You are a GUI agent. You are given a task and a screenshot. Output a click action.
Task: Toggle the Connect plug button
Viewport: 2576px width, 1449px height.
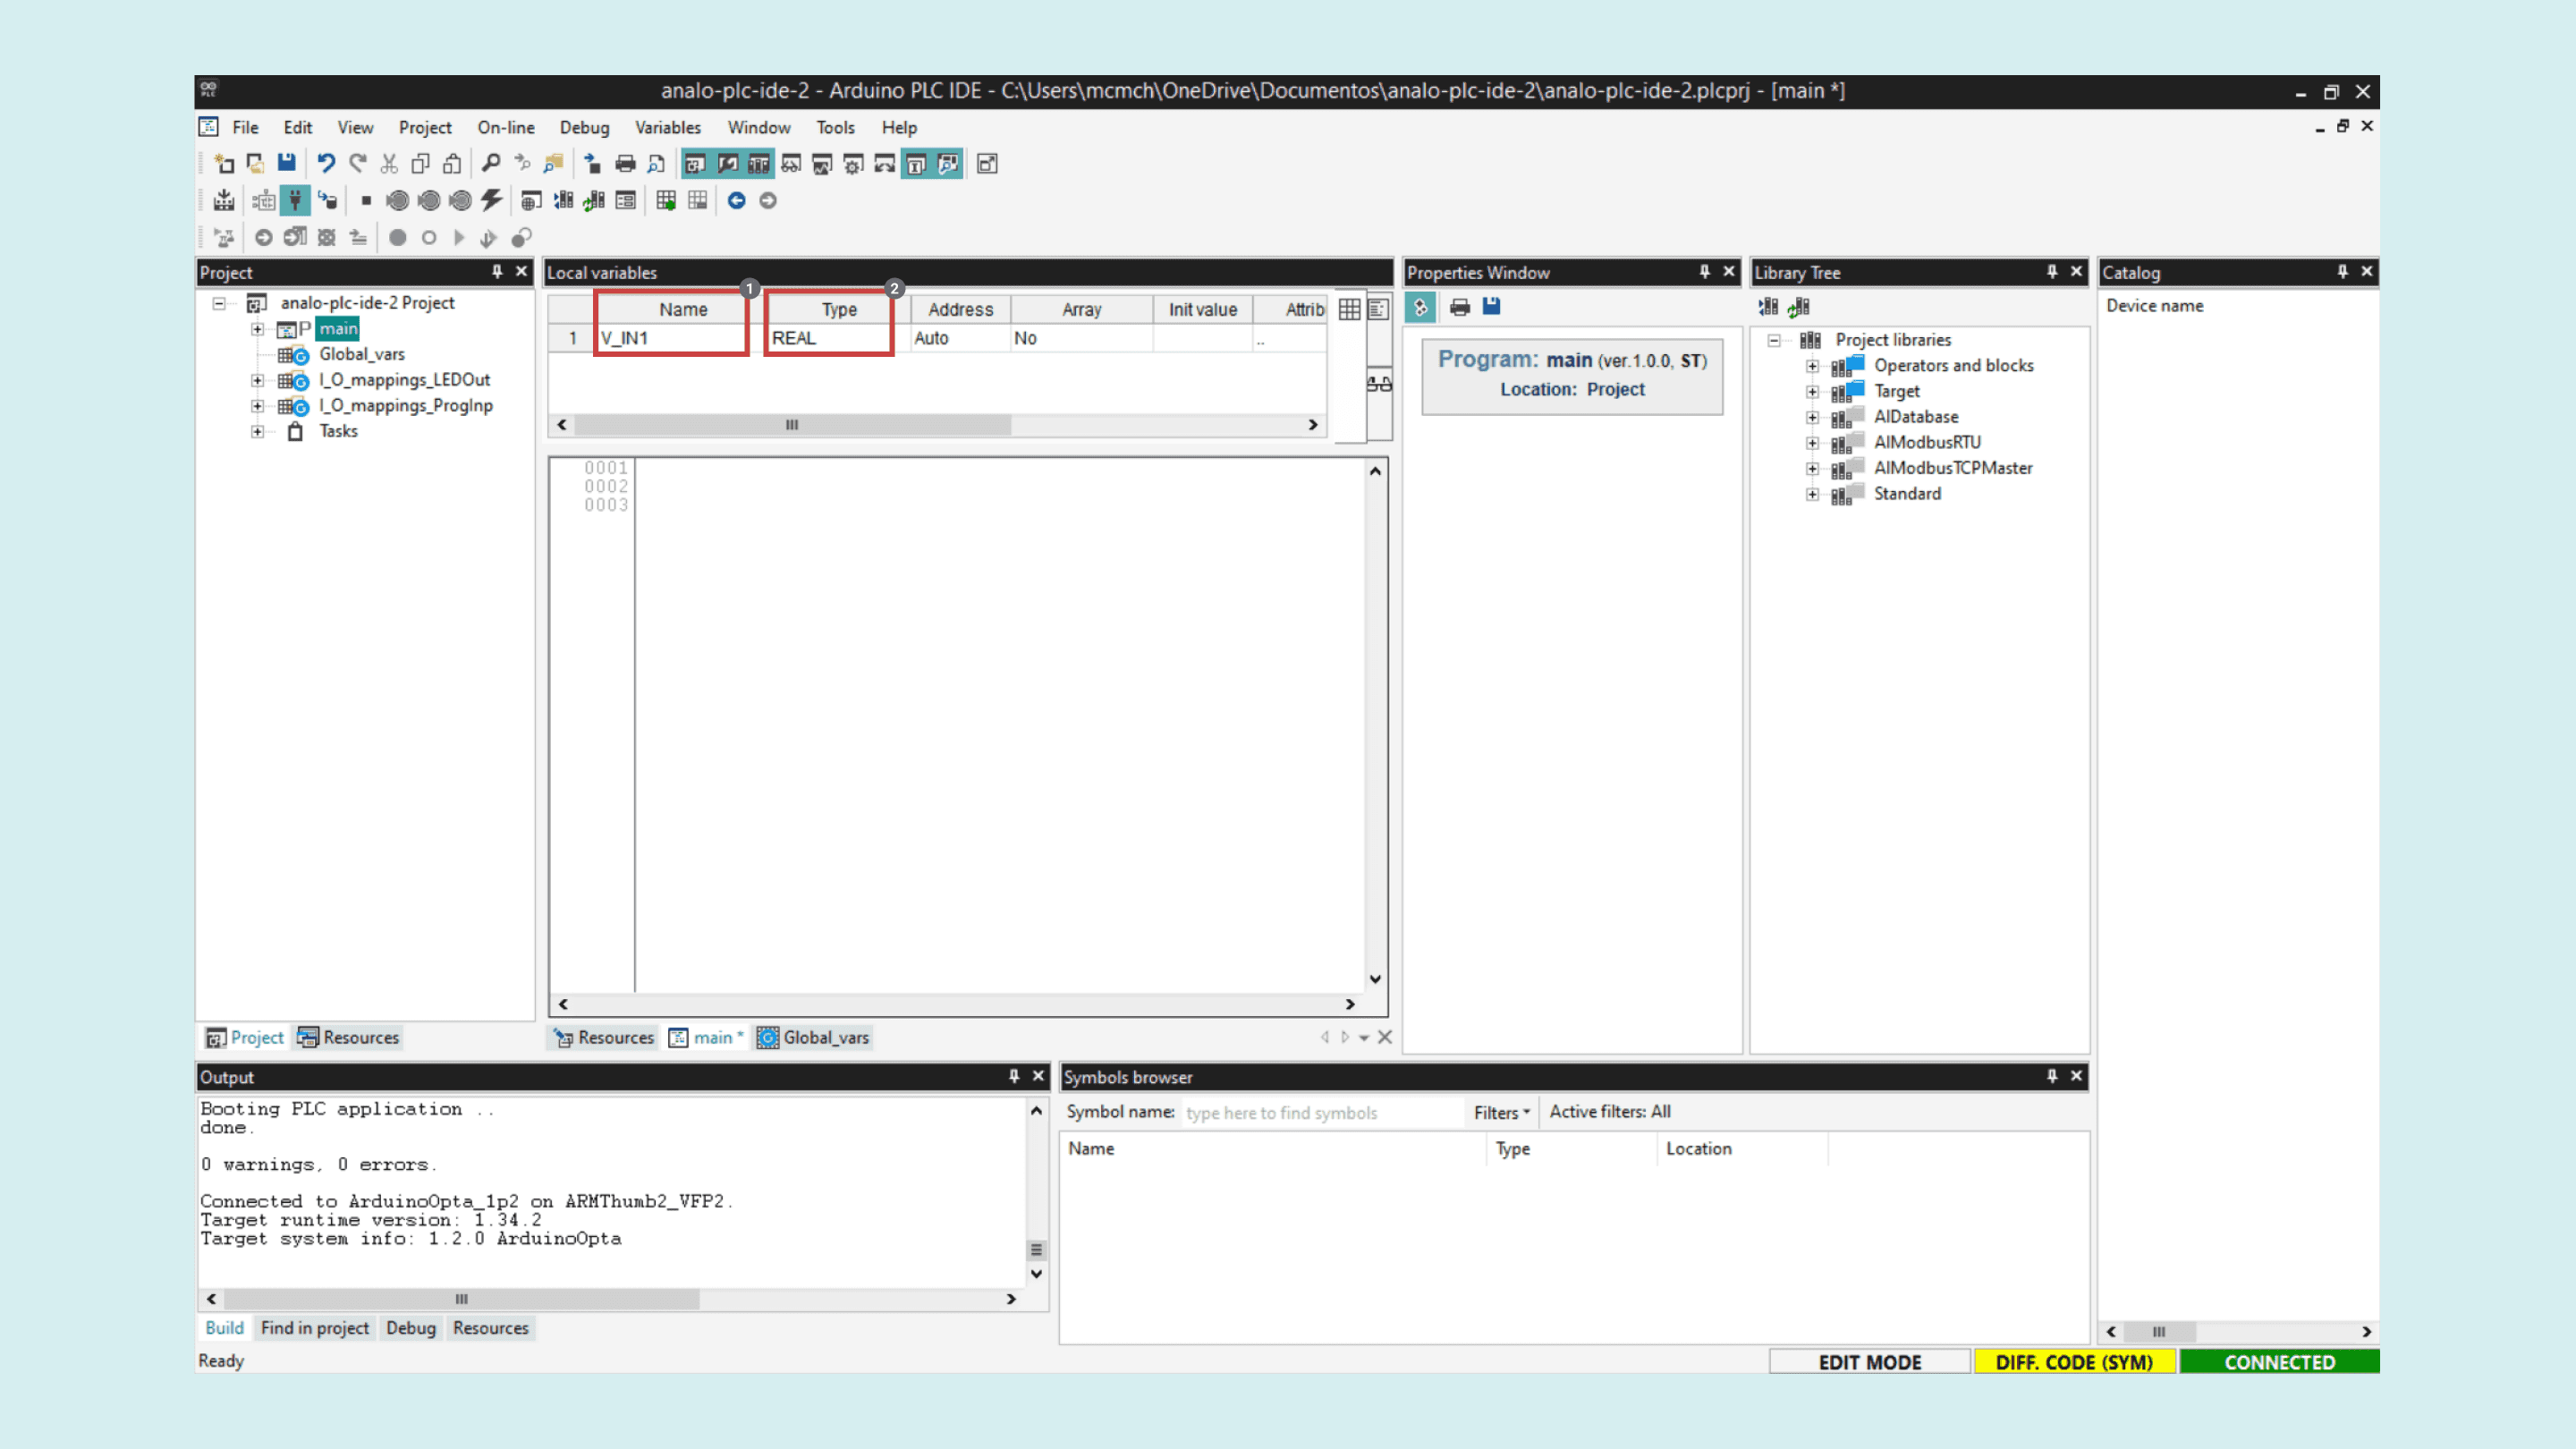295,200
